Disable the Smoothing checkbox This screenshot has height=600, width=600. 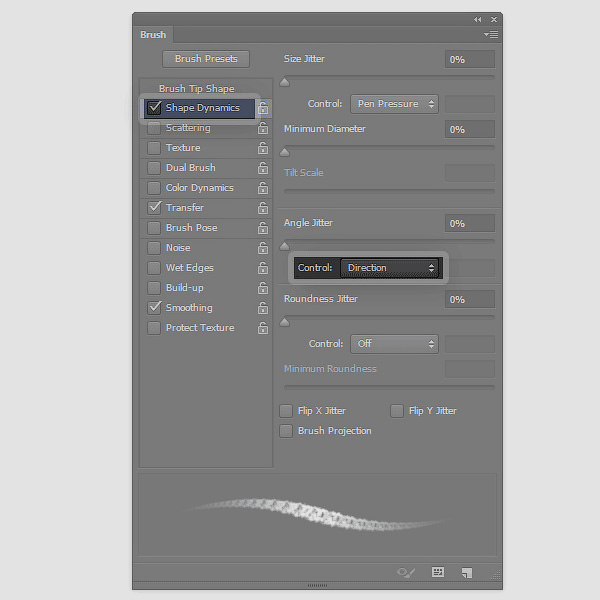pyautogui.click(x=154, y=308)
